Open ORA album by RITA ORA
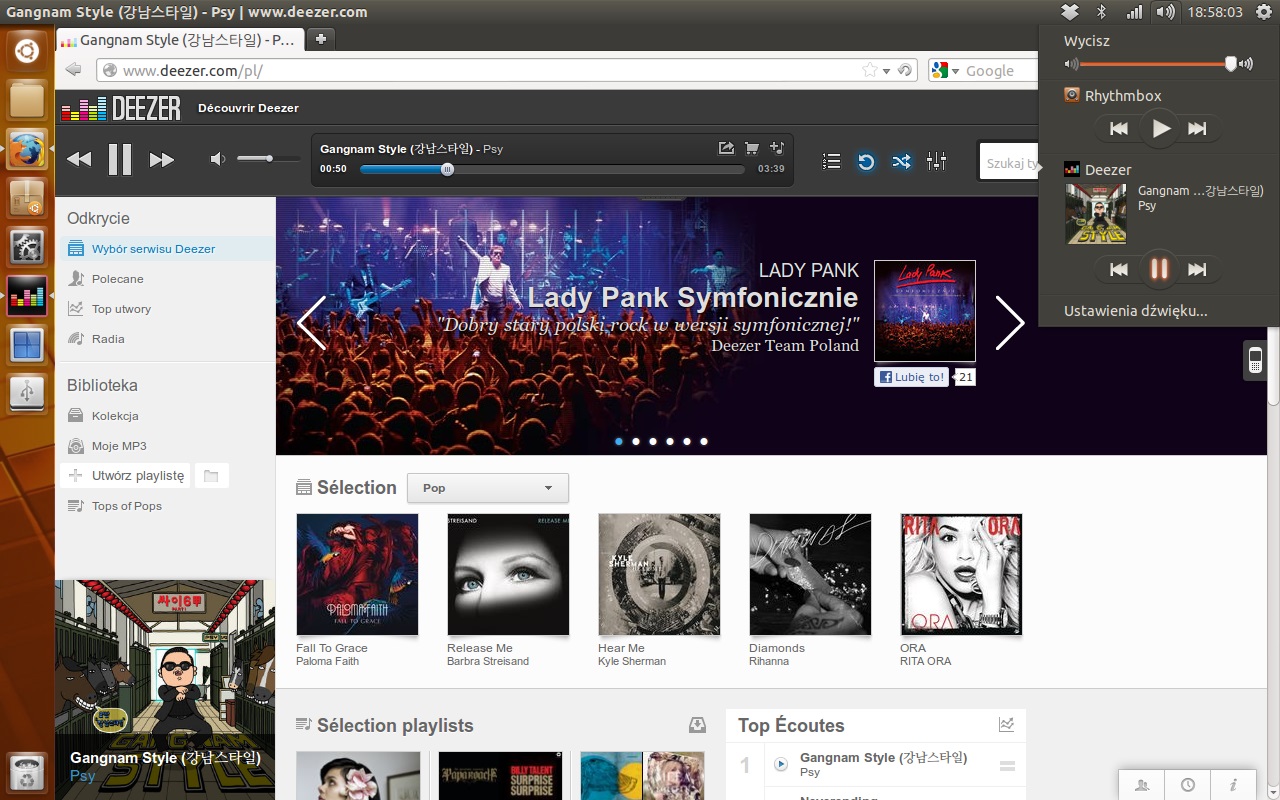1280x800 pixels. [961, 574]
